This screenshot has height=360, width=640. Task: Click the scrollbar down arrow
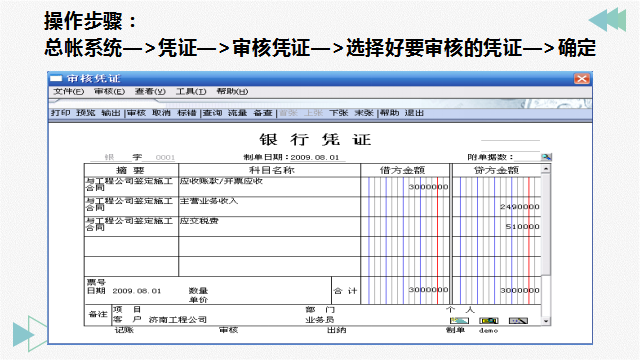tap(546, 321)
